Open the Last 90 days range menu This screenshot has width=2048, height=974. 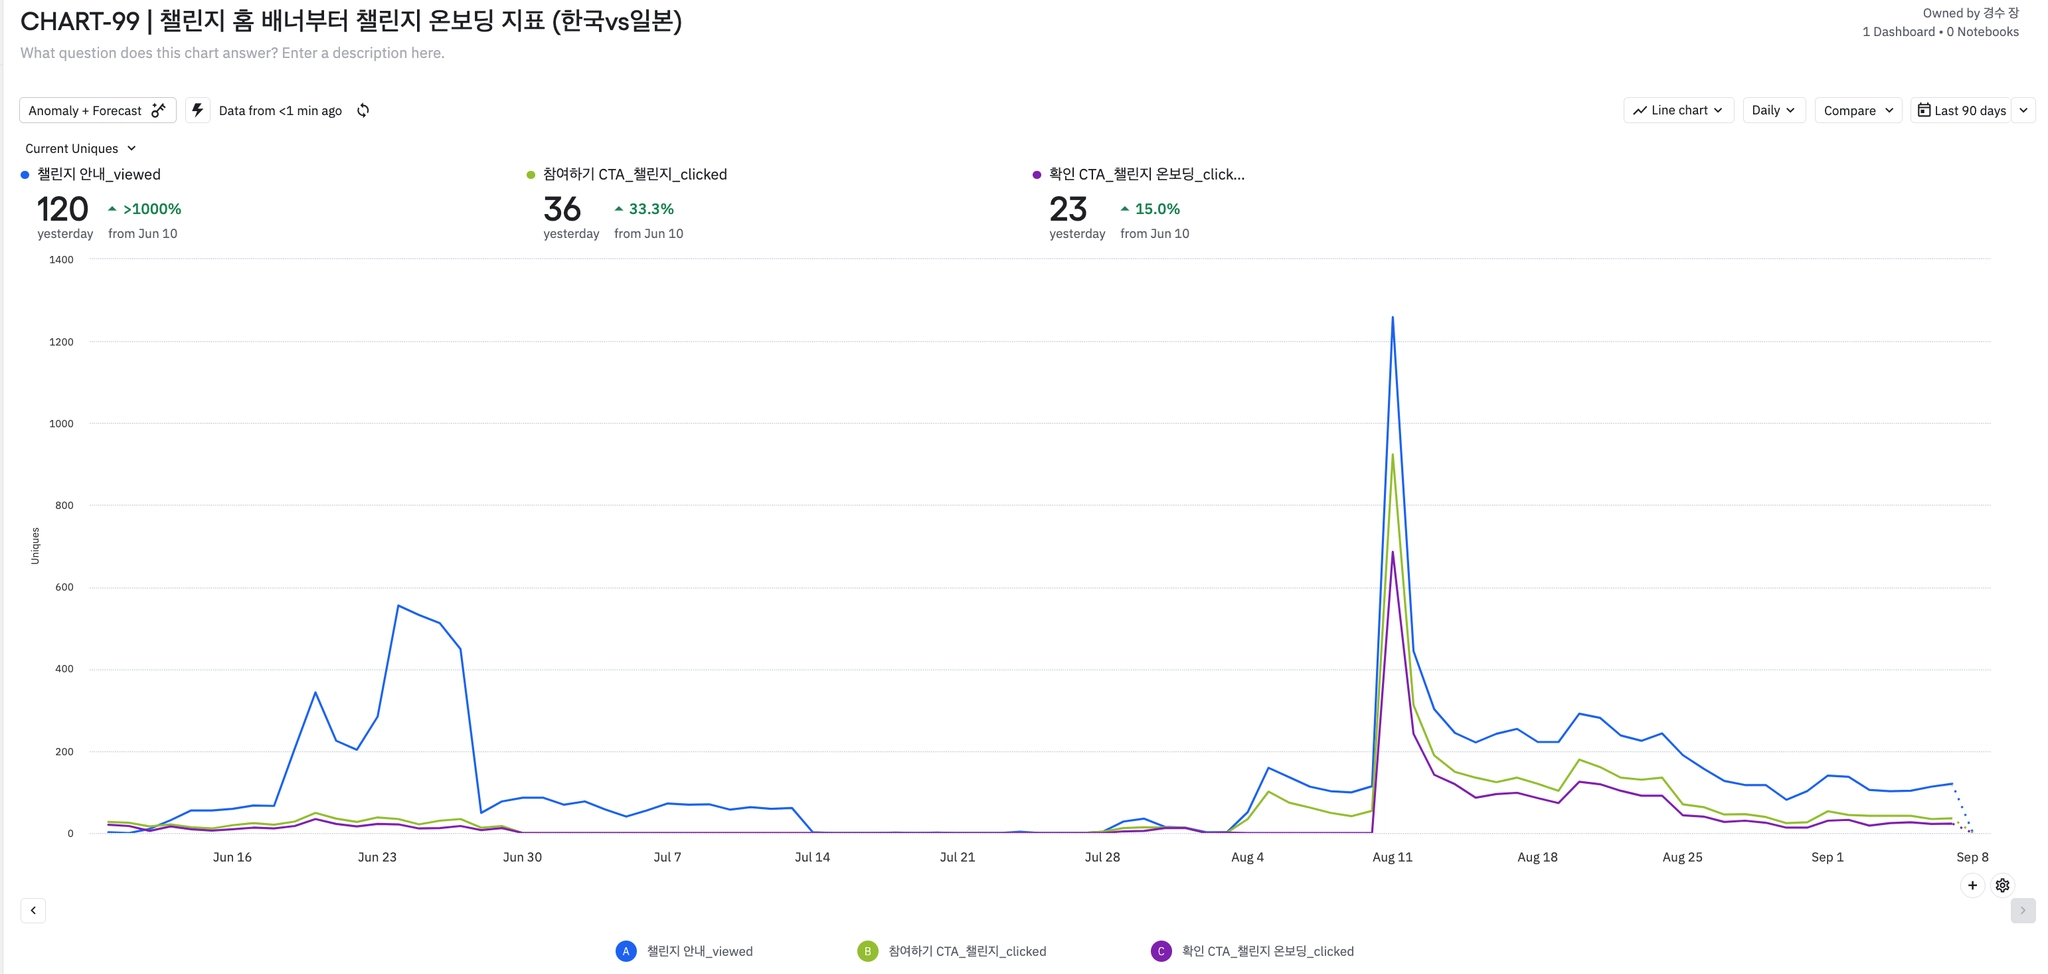pos(1969,110)
